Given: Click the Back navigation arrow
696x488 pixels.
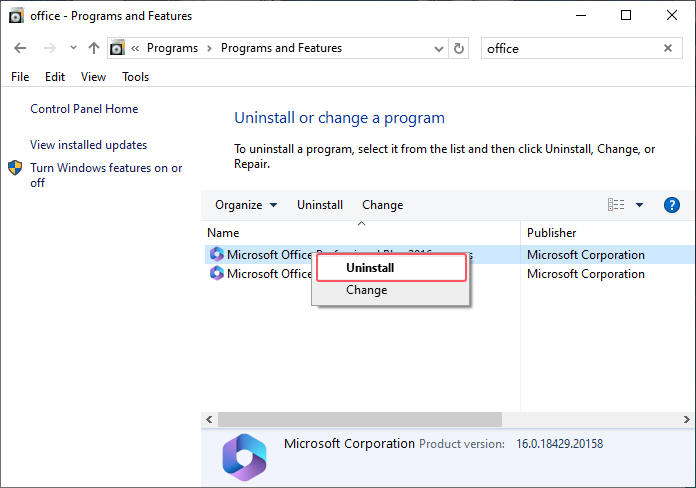Looking at the screenshot, I should (20, 48).
